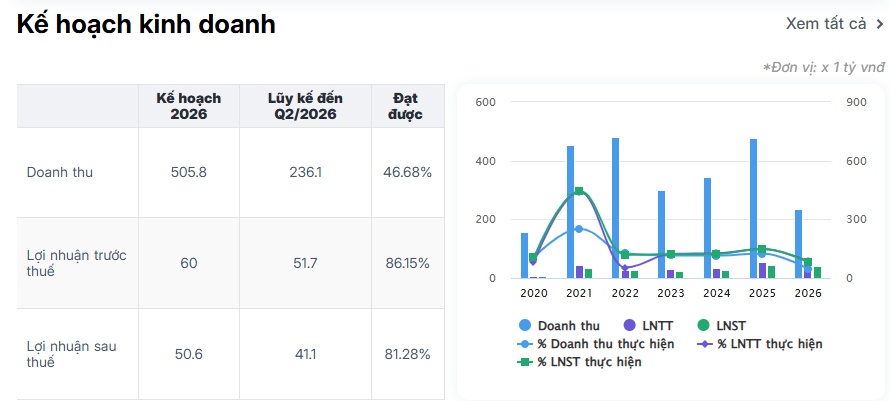Toggle % LNST thực hiện legend line
The width and height of the screenshot is (890, 401).
(580, 362)
